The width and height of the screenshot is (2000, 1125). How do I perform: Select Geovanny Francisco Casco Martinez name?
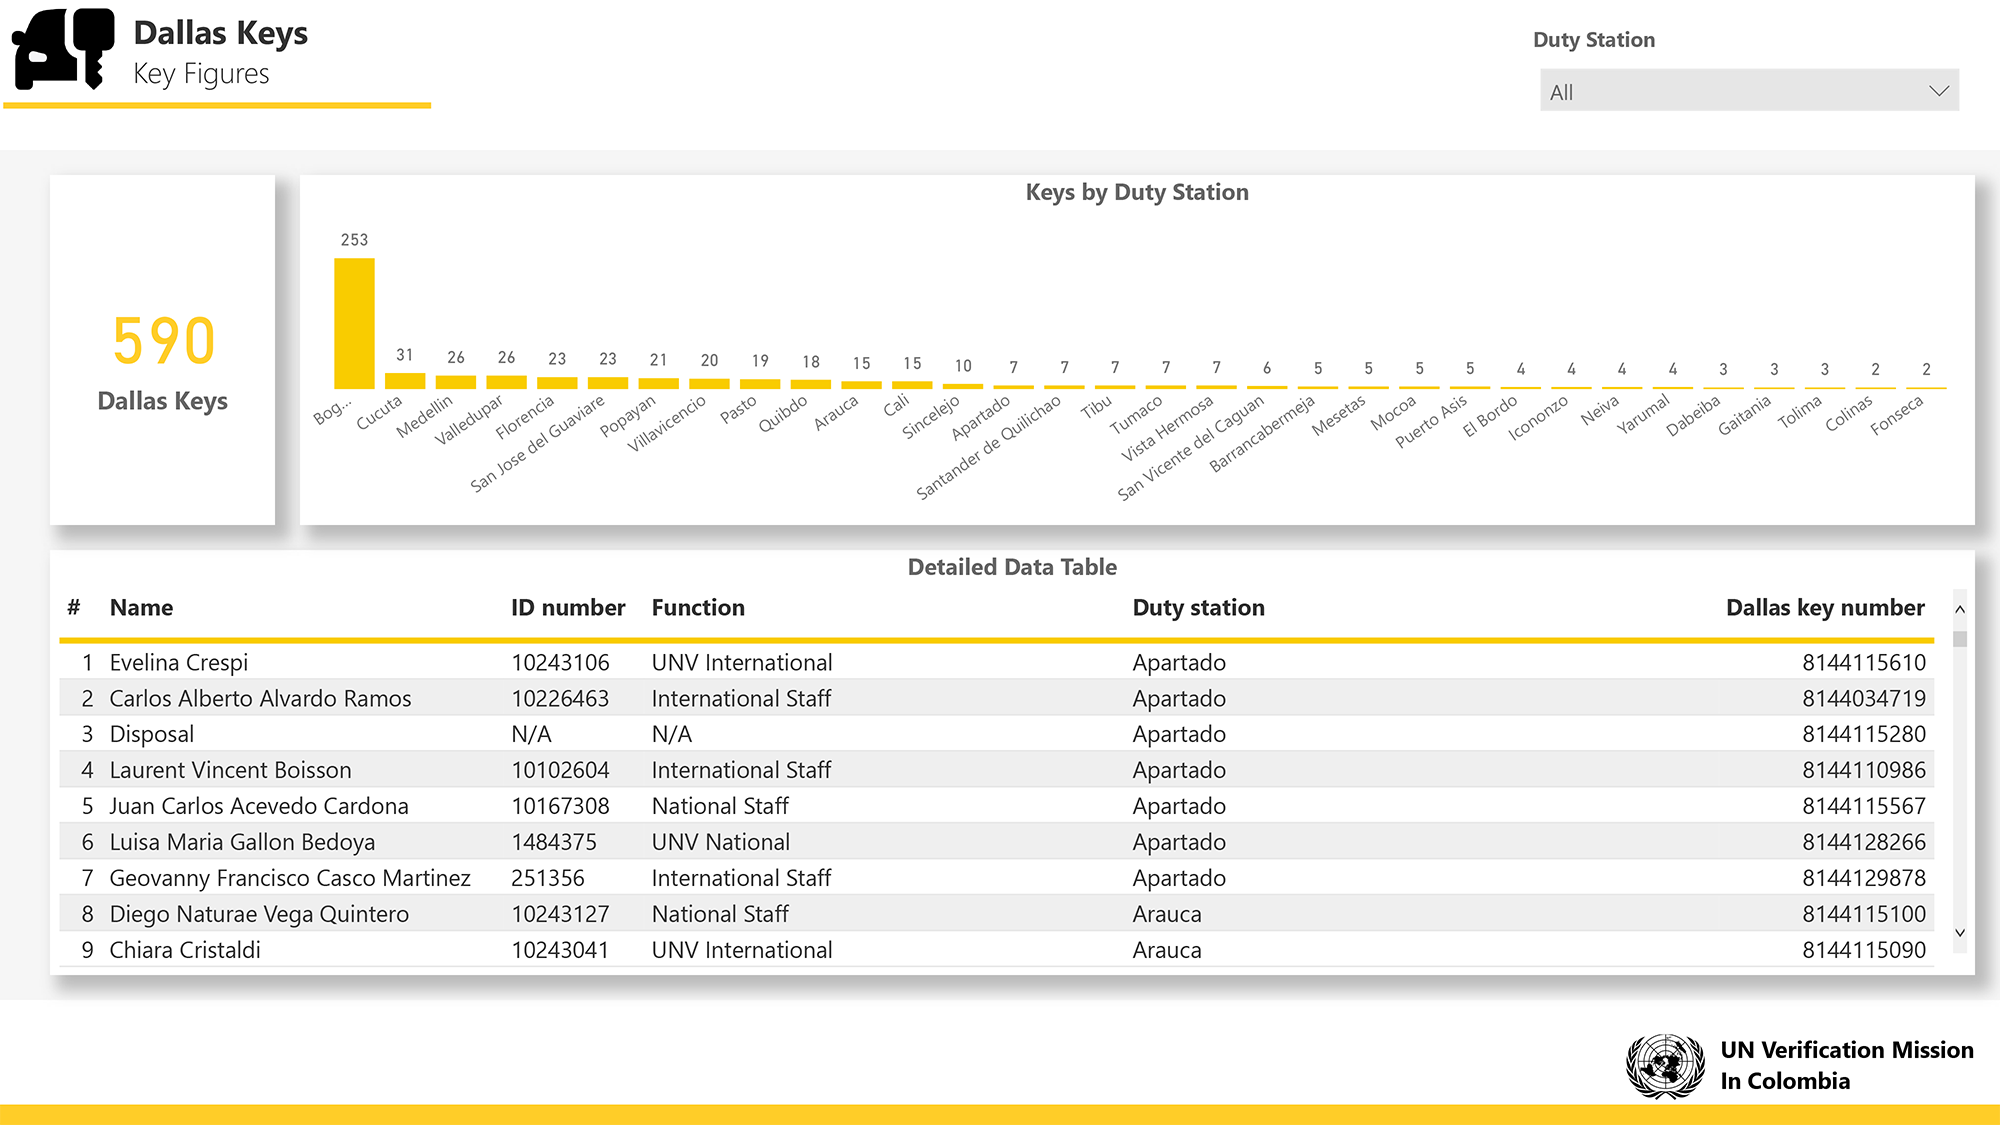point(290,879)
